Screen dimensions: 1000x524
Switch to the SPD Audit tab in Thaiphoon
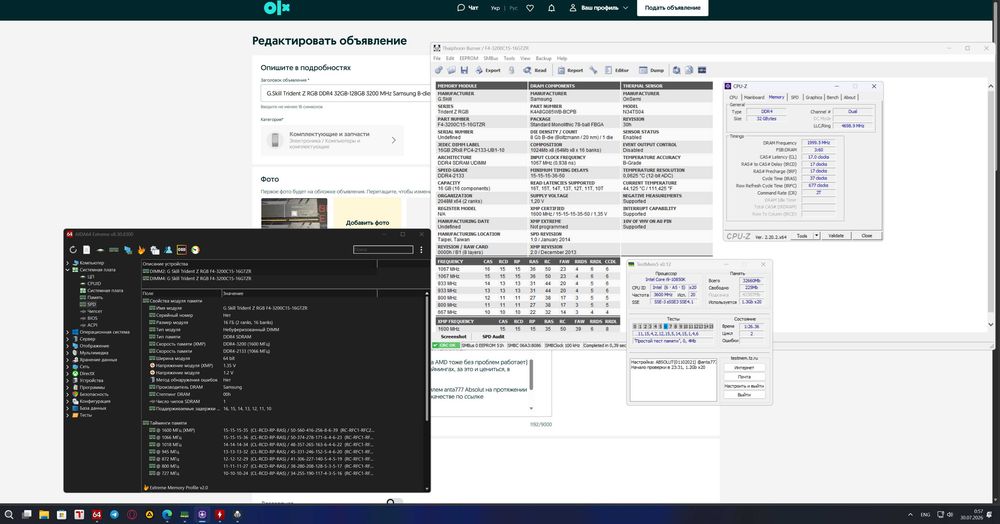(x=493, y=337)
